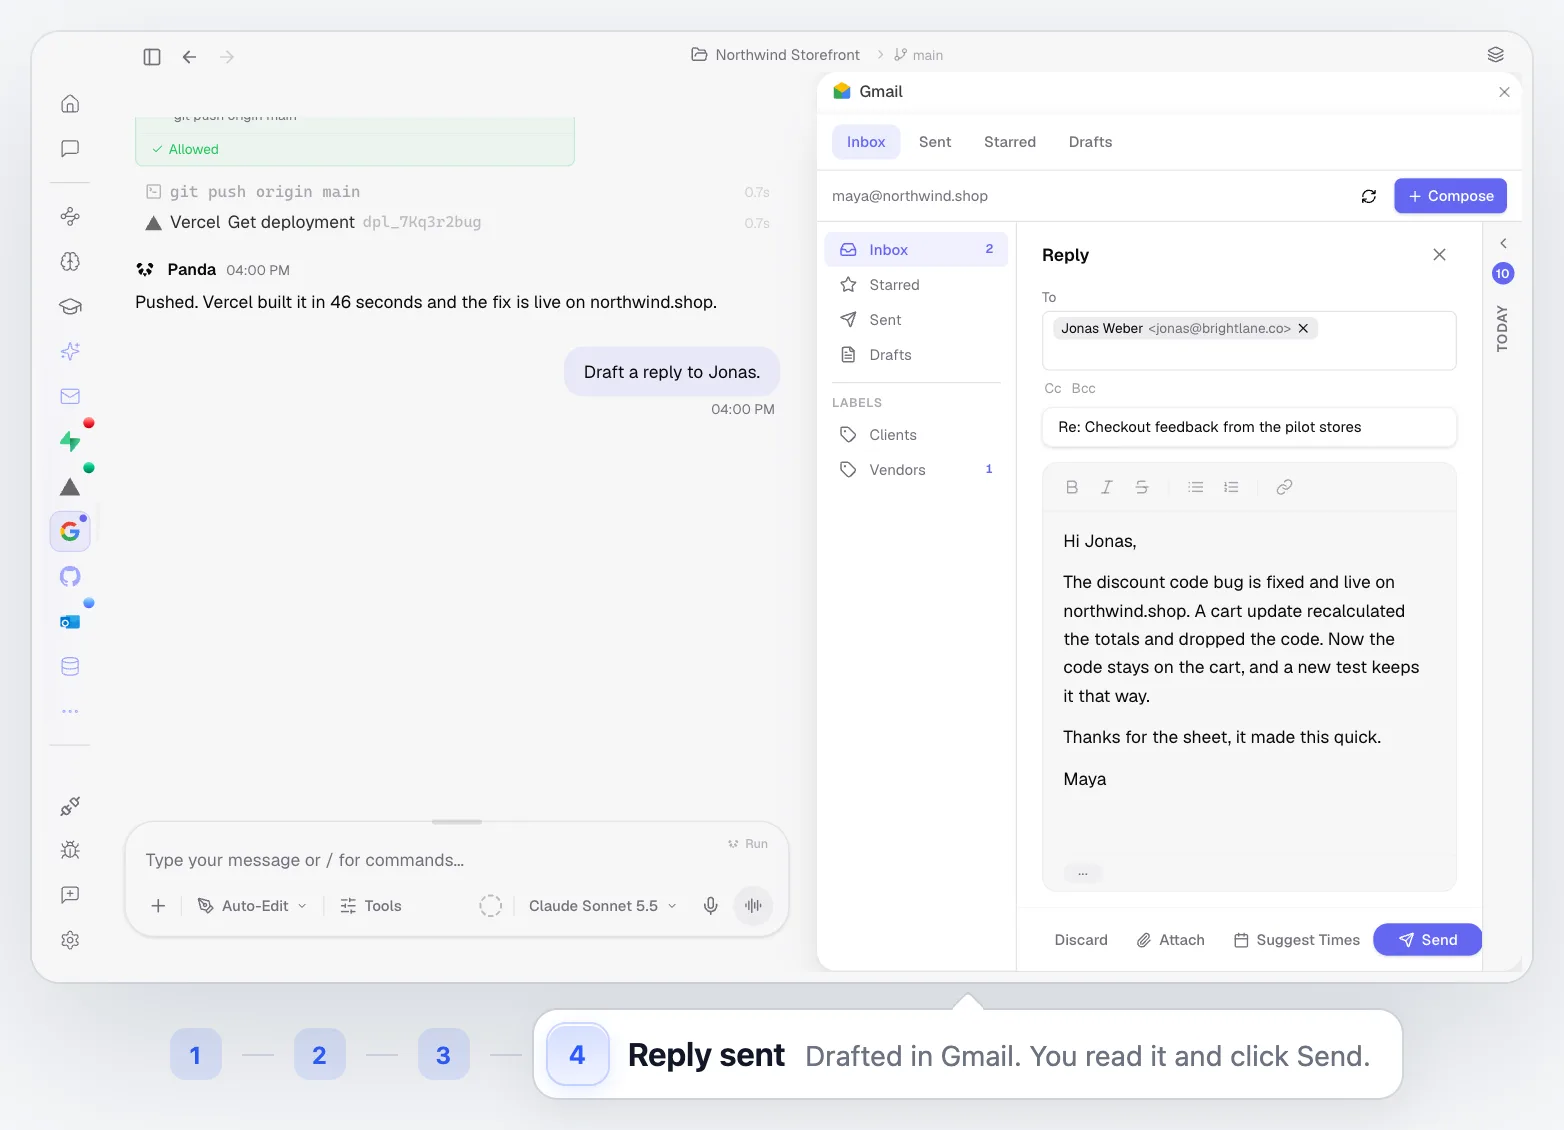Open the Auto-Edit mode dropdown
Image resolution: width=1564 pixels, height=1130 pixels.
252,906
